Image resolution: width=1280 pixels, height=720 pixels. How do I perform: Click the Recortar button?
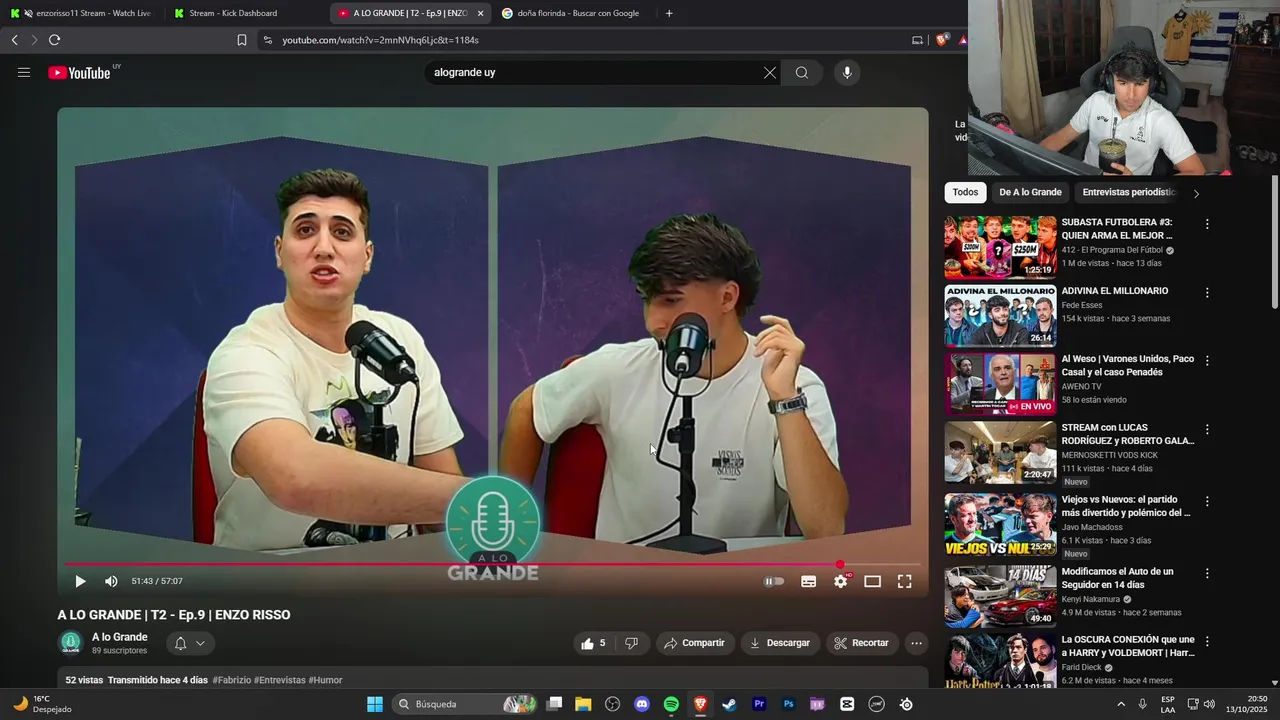[x=862, y=643]
